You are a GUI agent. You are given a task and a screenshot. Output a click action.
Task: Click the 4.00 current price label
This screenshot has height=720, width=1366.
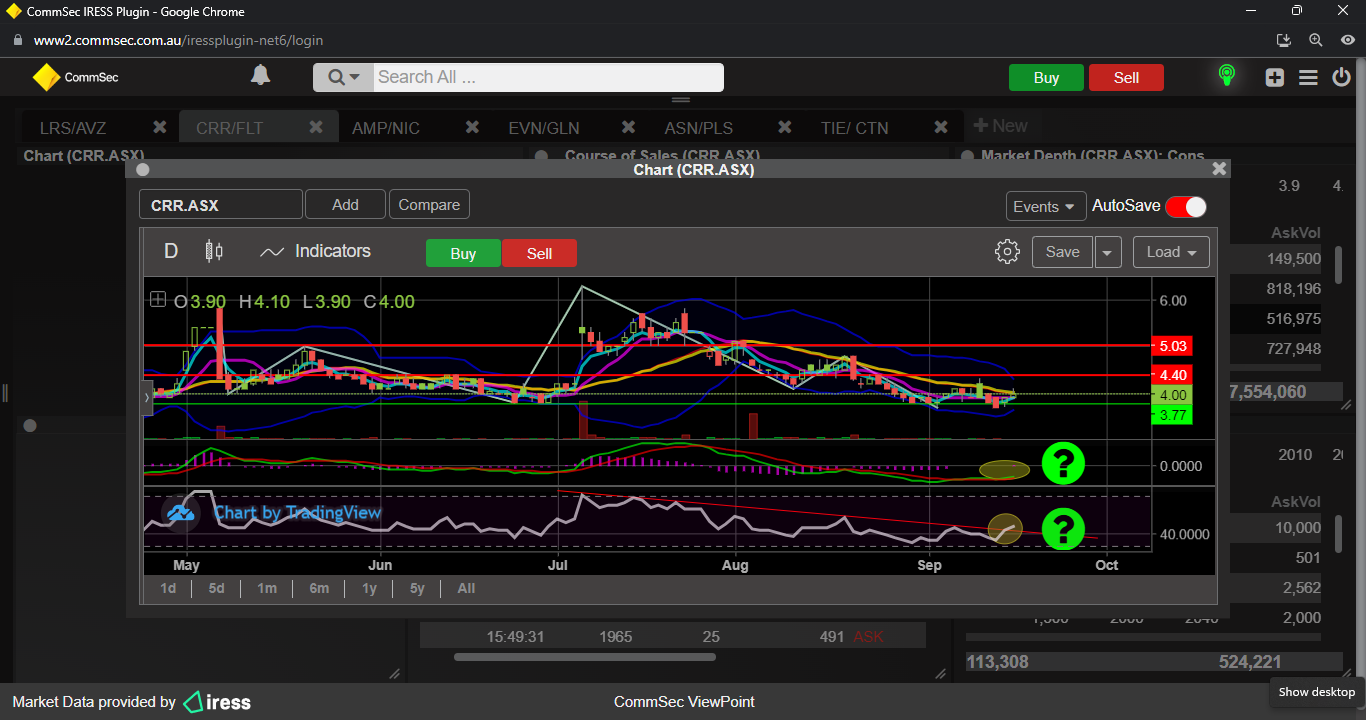[1173, 395]
